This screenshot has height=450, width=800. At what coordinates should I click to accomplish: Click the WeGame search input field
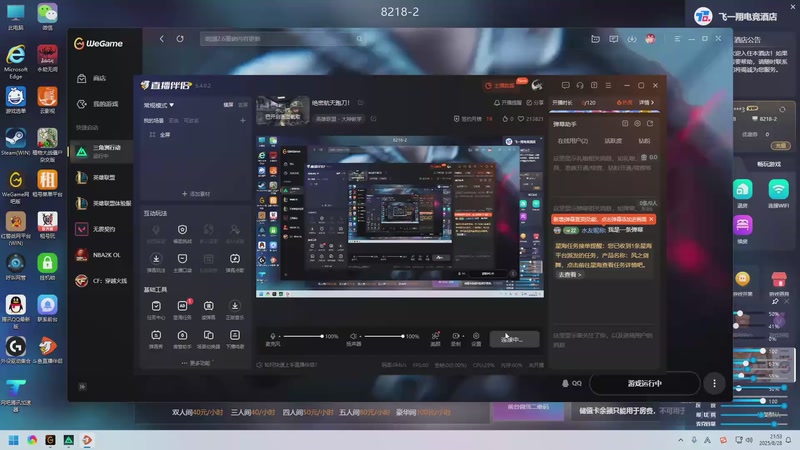[x=284, y=39]
